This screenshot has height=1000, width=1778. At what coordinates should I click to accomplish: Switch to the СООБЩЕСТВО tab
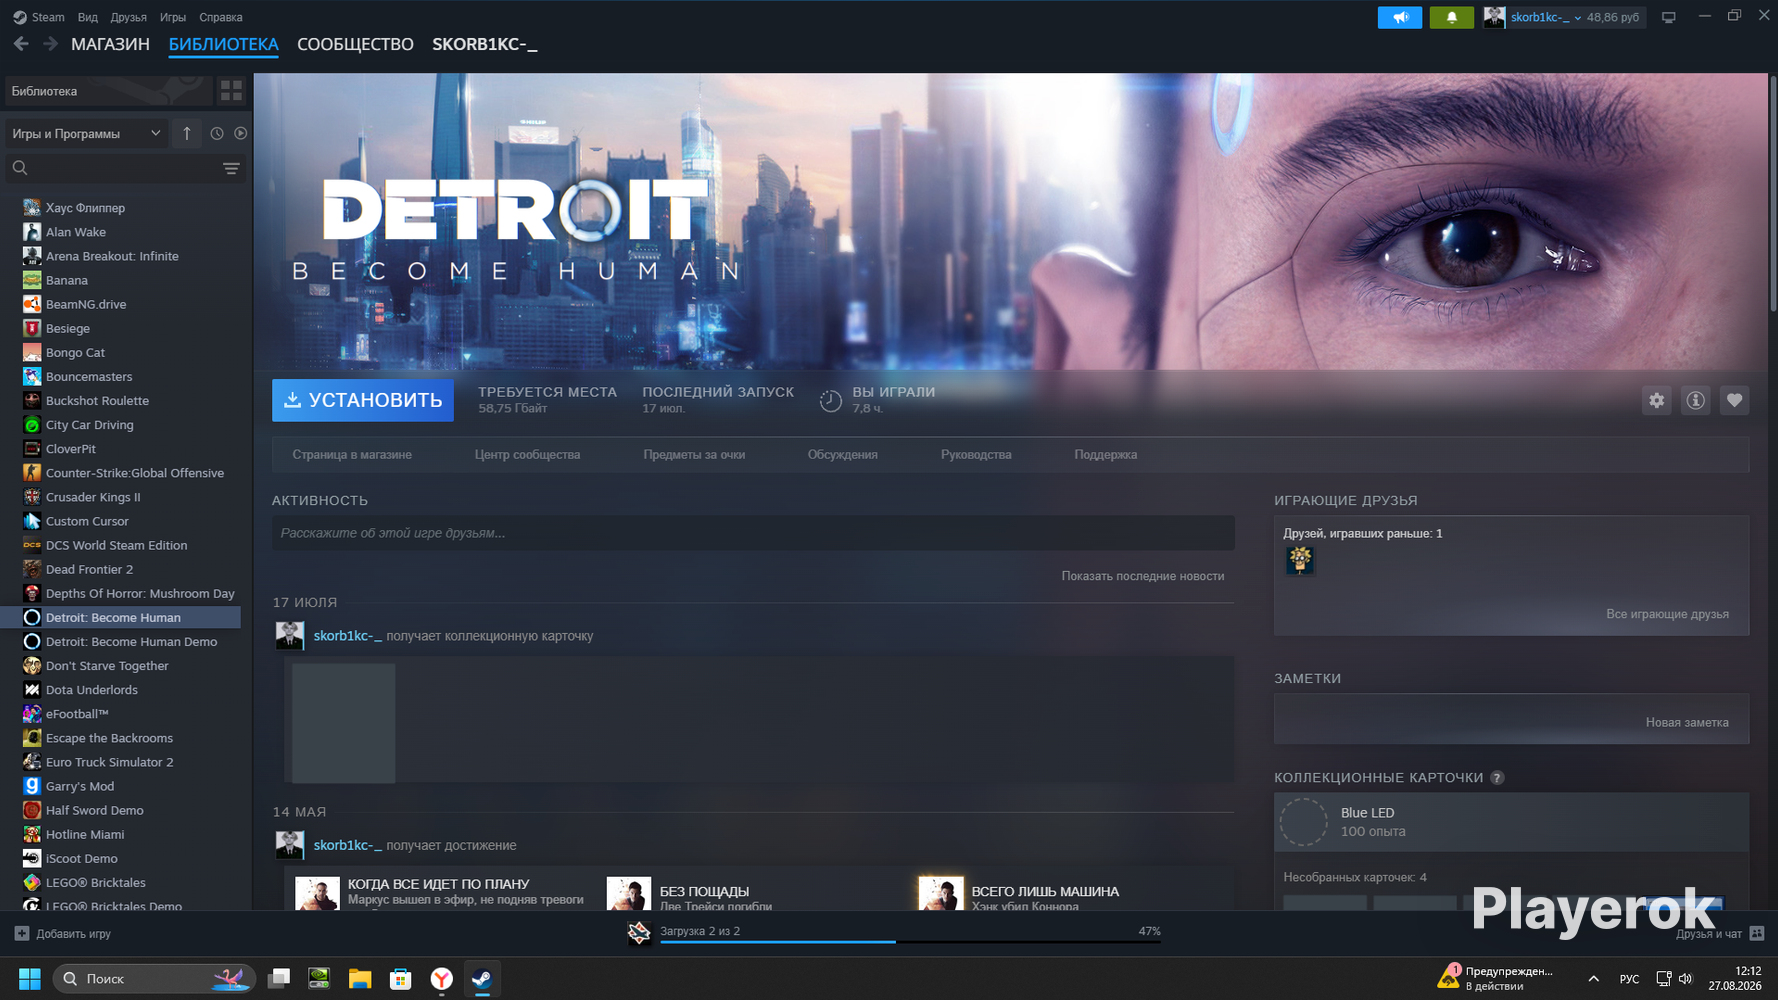tap(355, 44)
